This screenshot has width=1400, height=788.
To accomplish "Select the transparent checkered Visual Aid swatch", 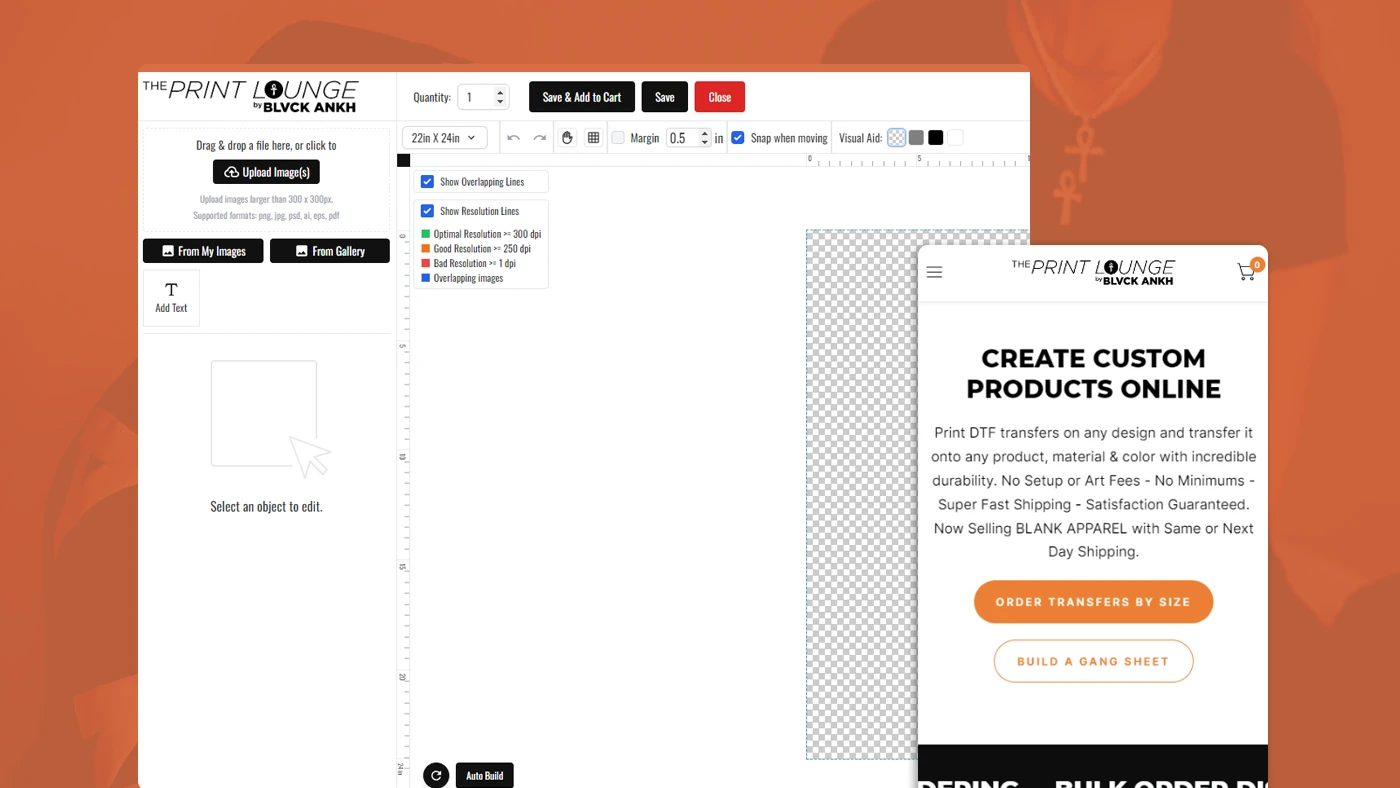I will coord(897,138).
